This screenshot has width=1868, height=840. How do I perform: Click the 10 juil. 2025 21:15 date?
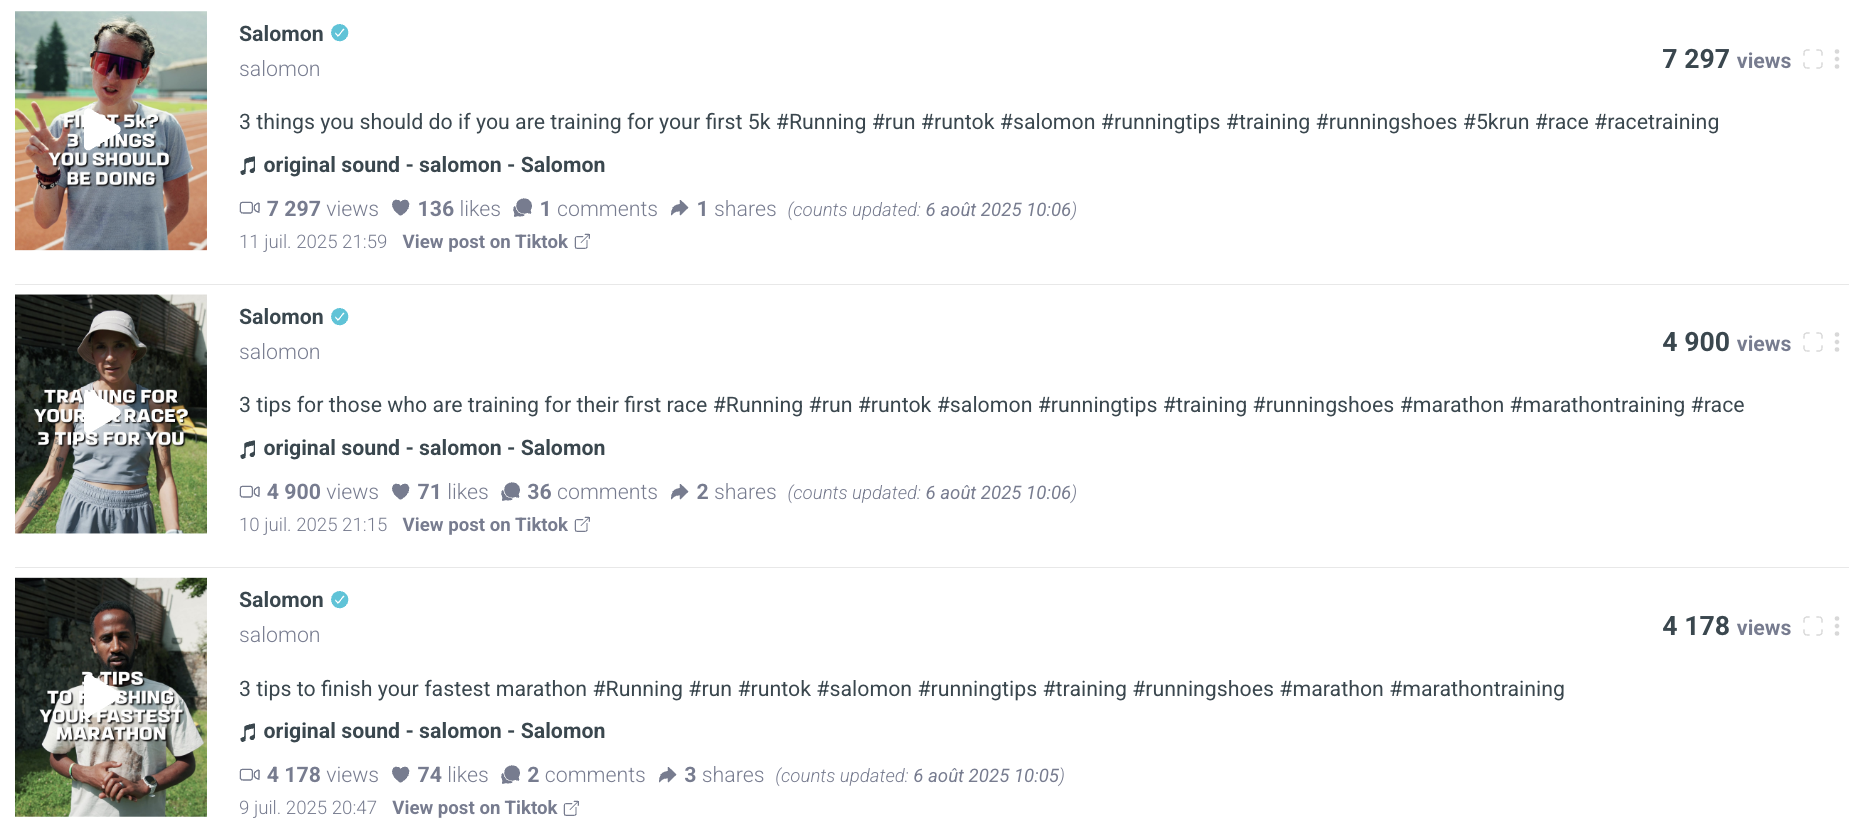click(x=313, y=525)
